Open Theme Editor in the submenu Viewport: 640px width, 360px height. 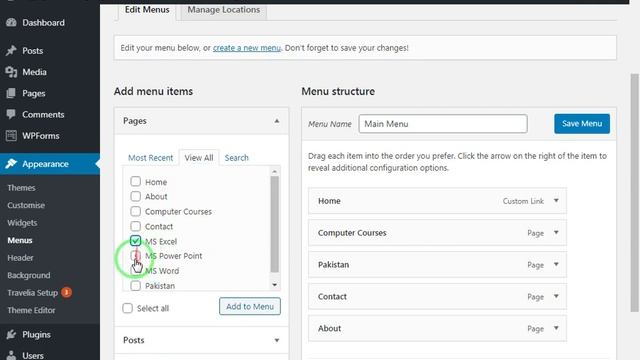(31, 310)
